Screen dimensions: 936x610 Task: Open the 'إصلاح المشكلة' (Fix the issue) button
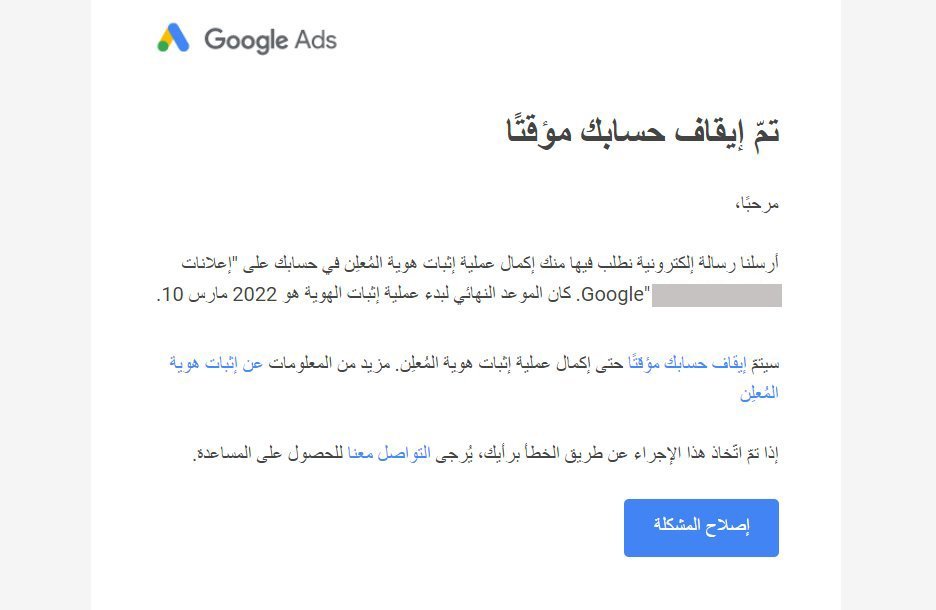(700, 528)
